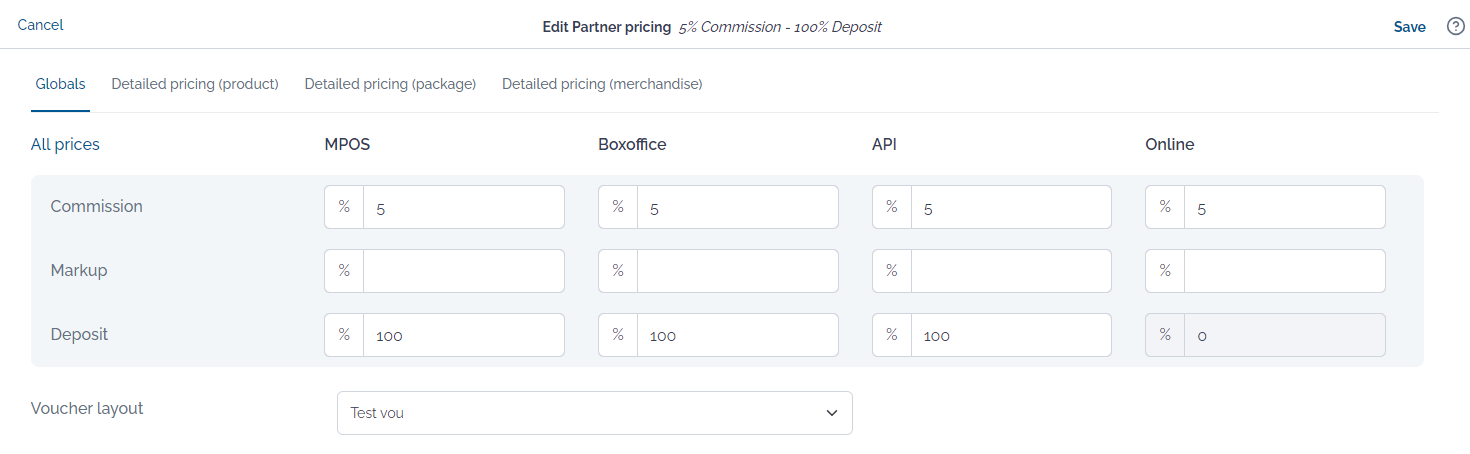Click the percent symbol in Boxoffice Markup
1470x454 pixels.
coord(618,271)
